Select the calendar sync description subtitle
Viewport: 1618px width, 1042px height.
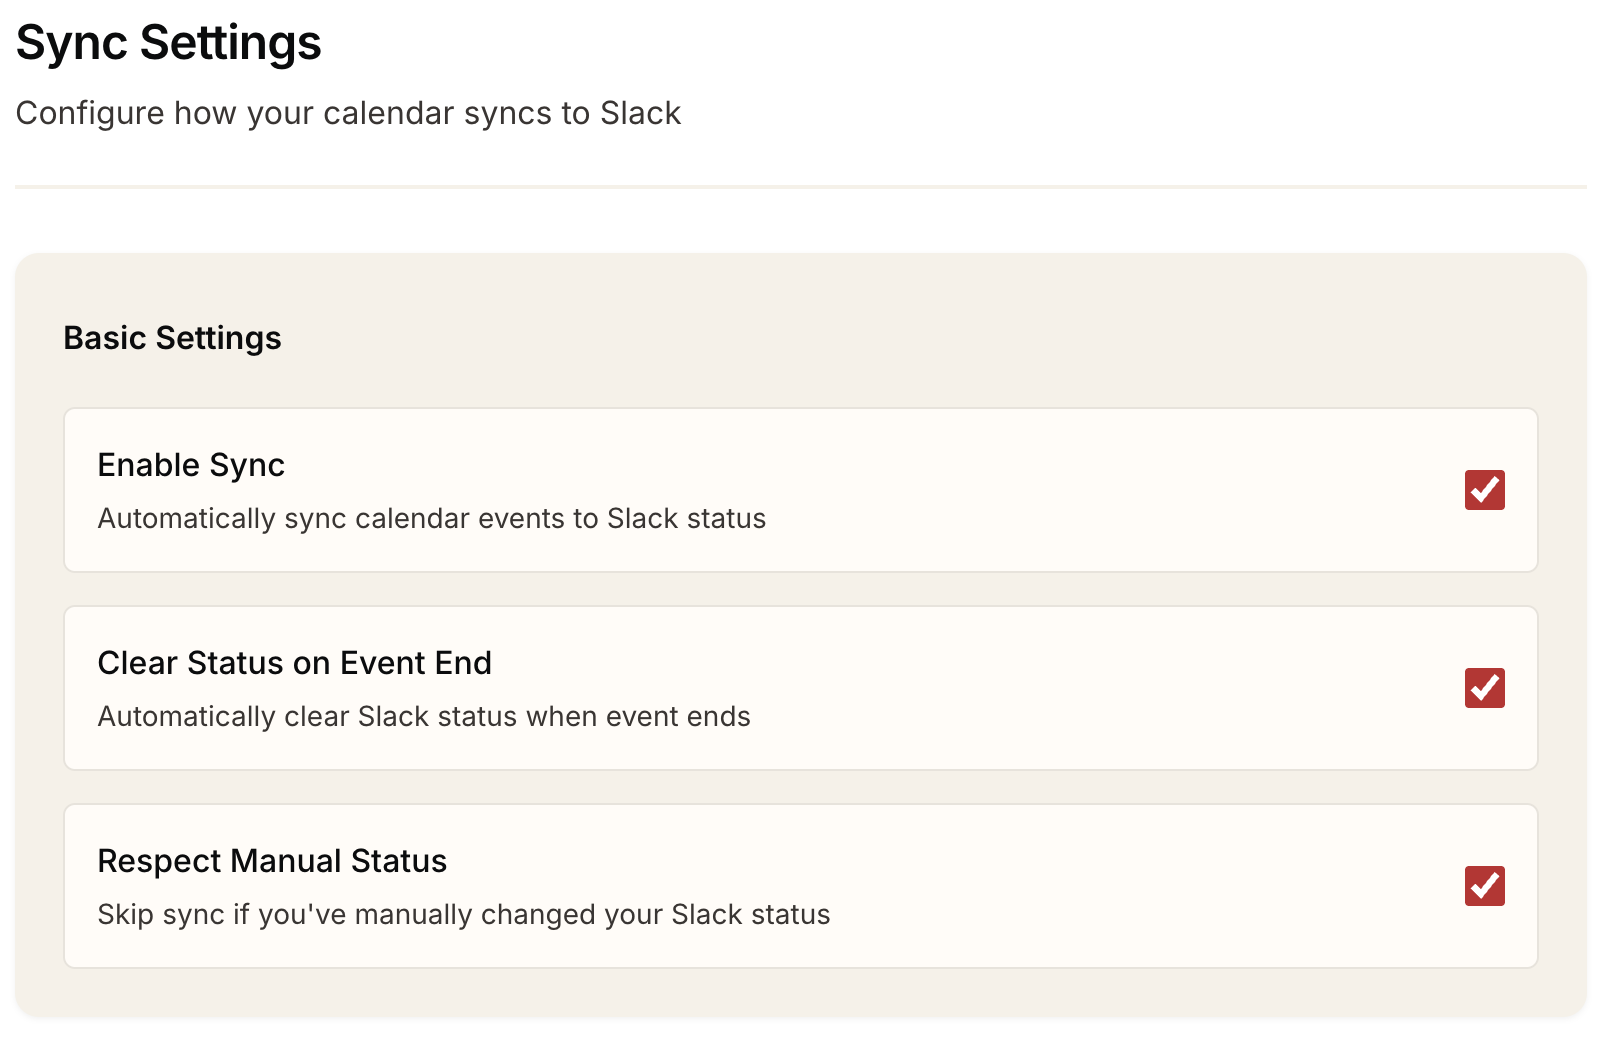347,113
